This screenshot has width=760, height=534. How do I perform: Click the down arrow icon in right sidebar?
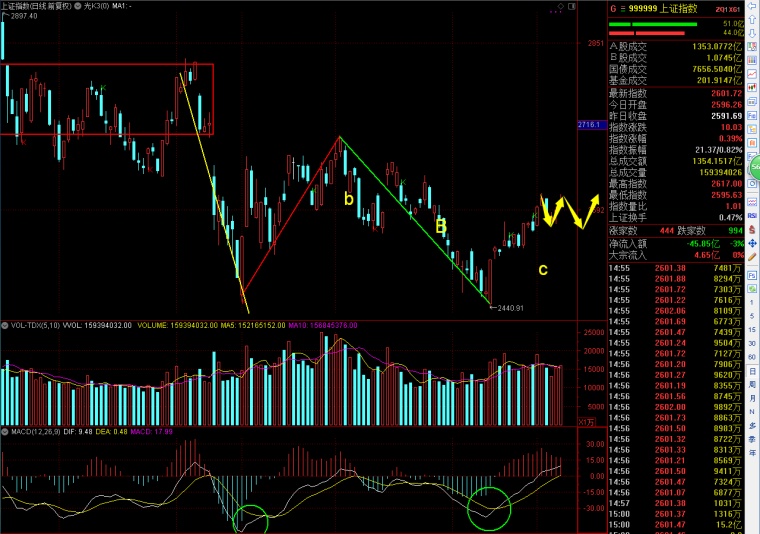point(752,33)
